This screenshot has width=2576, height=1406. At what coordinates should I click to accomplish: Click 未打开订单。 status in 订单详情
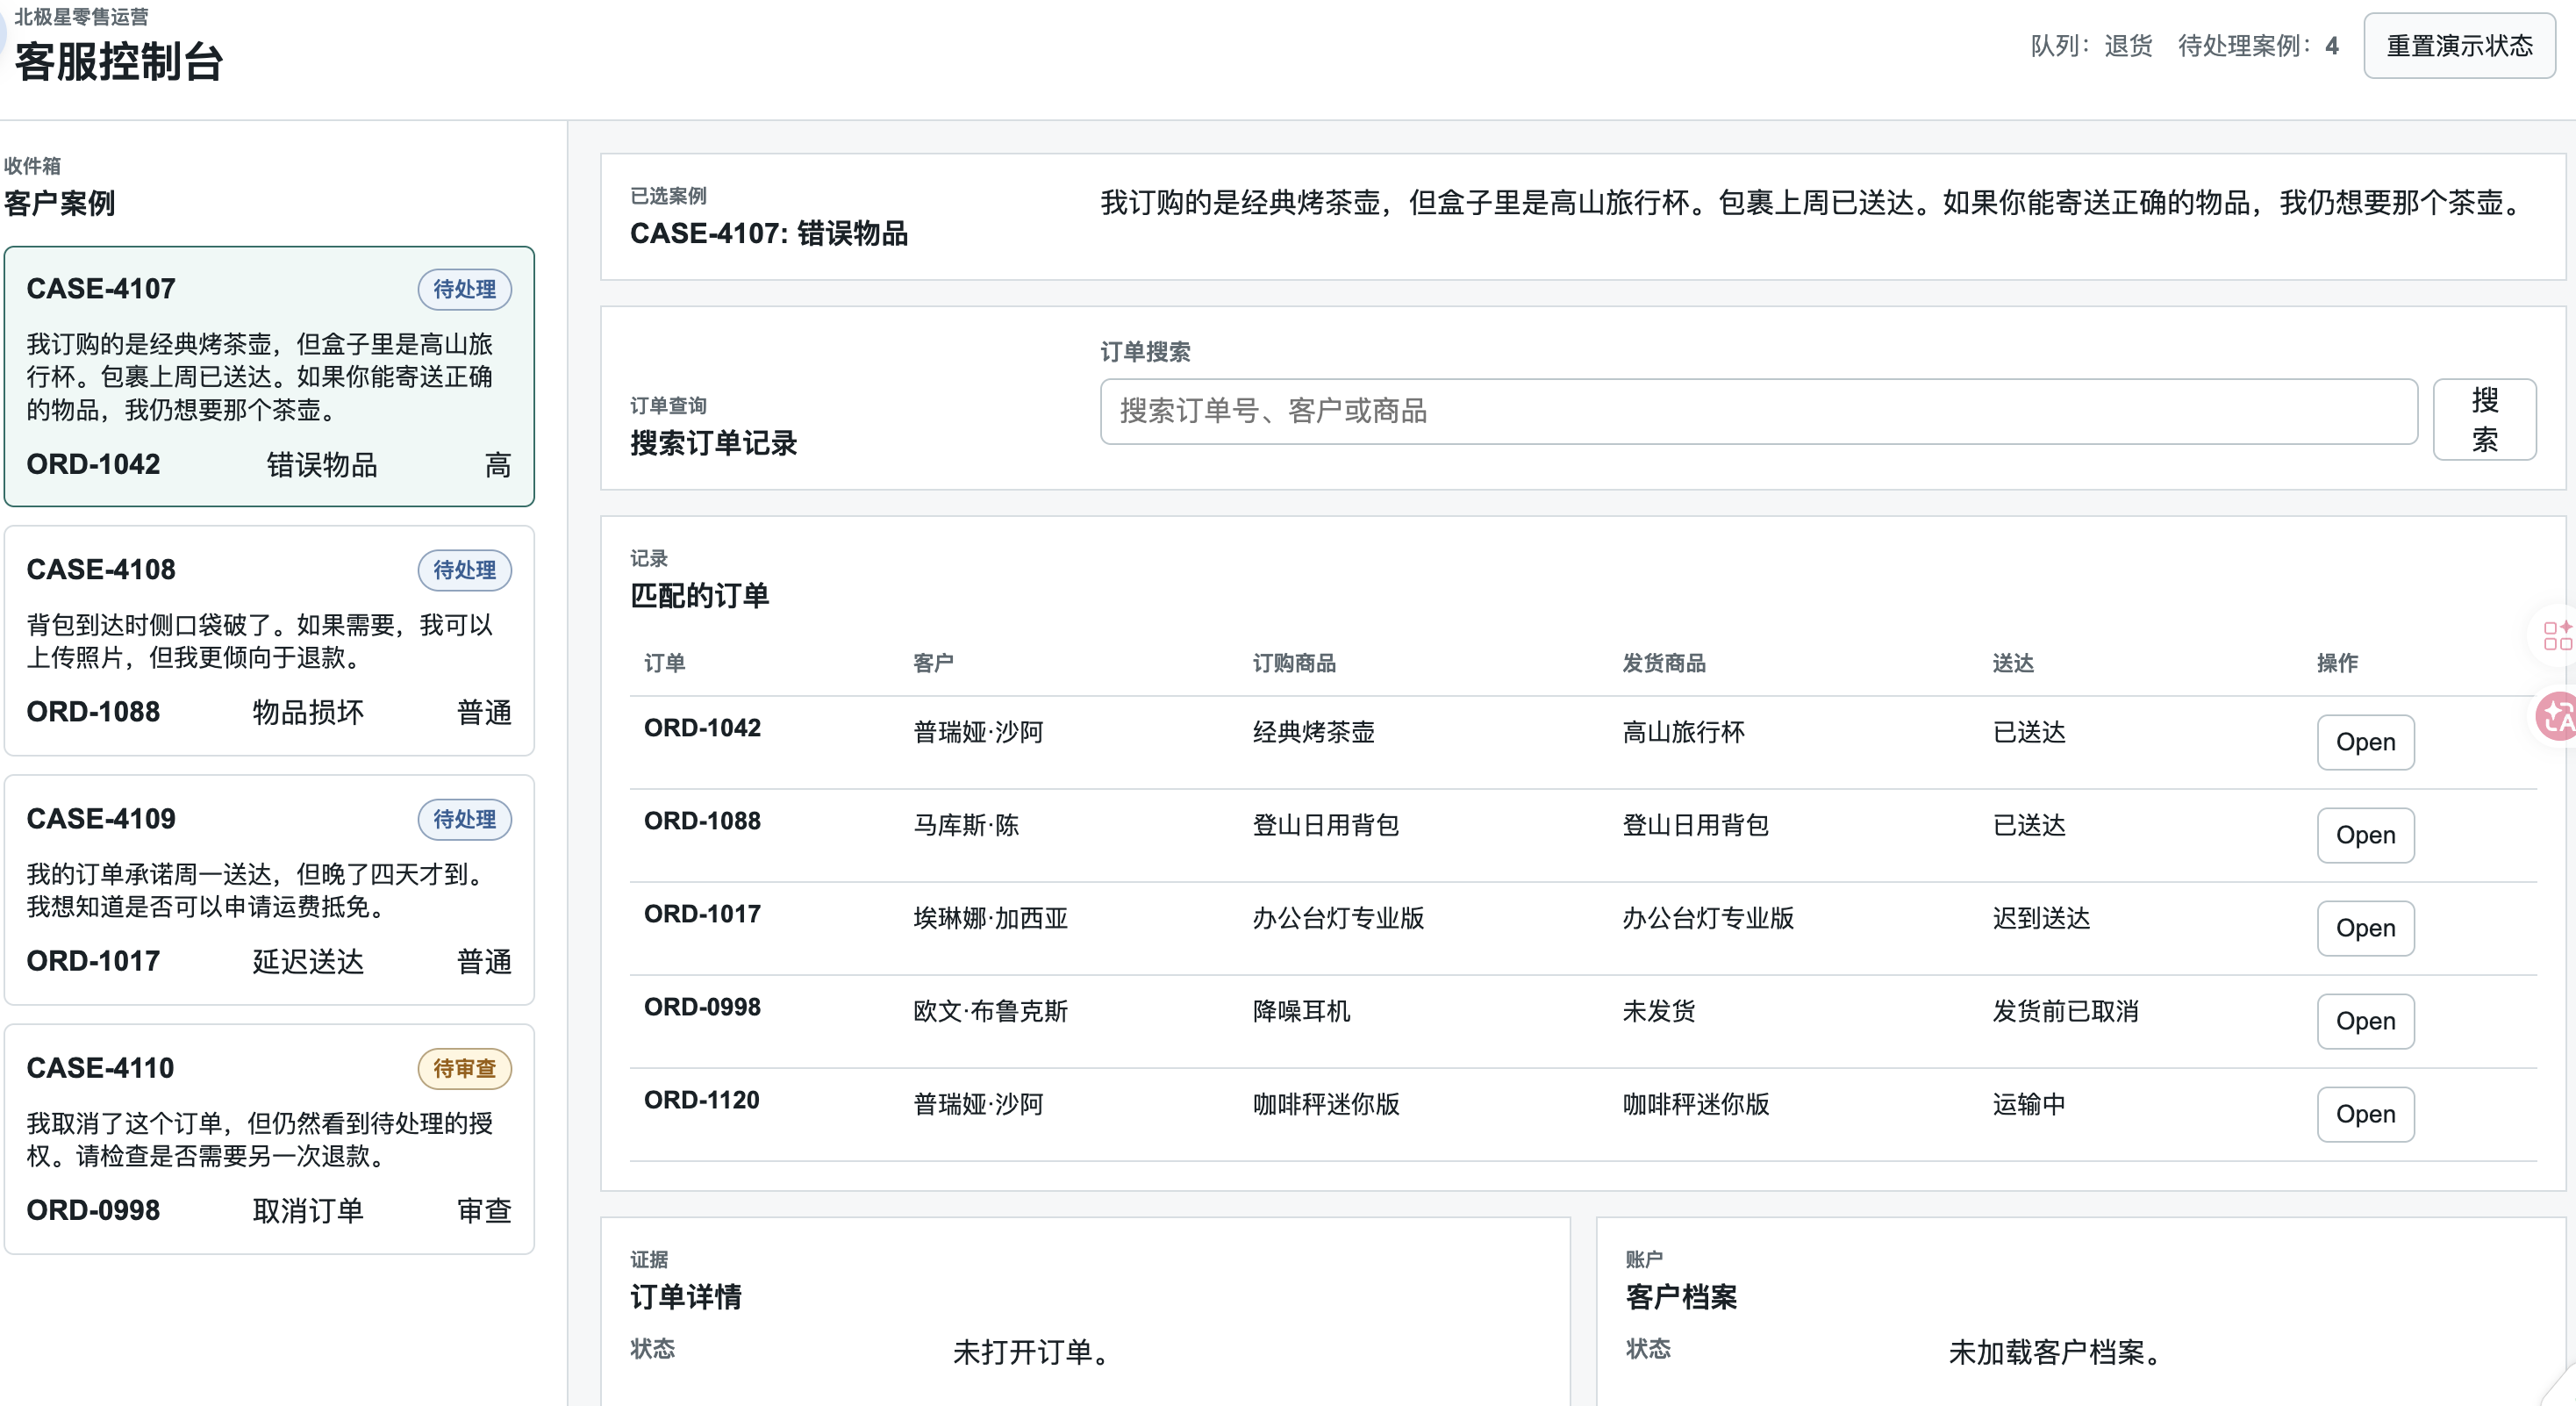[1032, 1352]
